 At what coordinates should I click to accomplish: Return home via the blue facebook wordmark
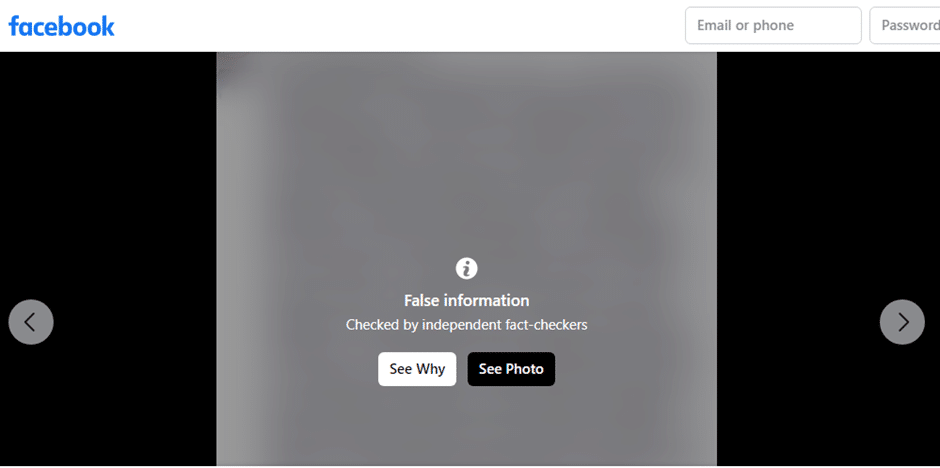pyautogui.click(x=61, y=26)
